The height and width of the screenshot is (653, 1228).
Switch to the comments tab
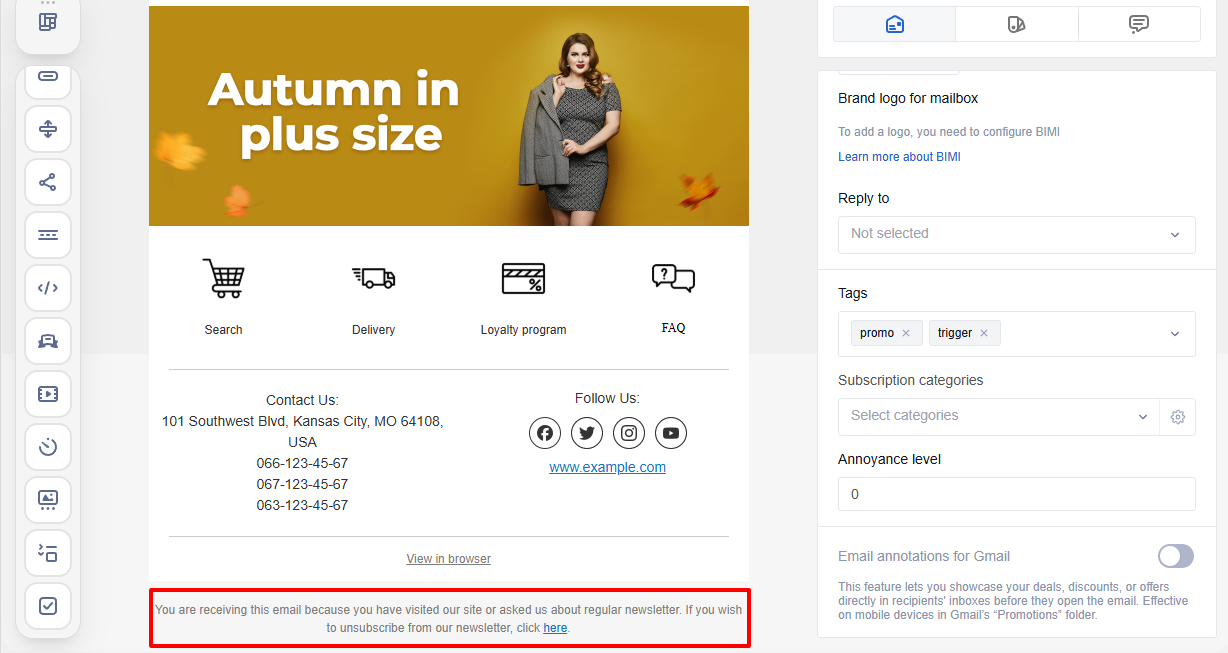[1139, 23]
